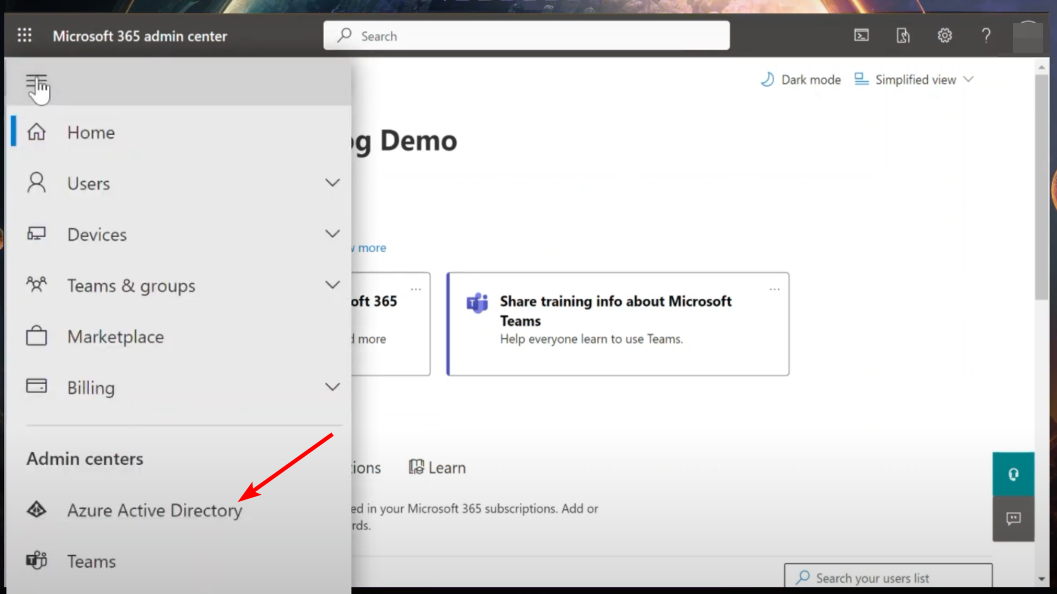Select the Devices icon in the sidebar
Image resolution: width=1057 pixels, height=594 pixels.
pyautogui.click(x=36, y=234)
